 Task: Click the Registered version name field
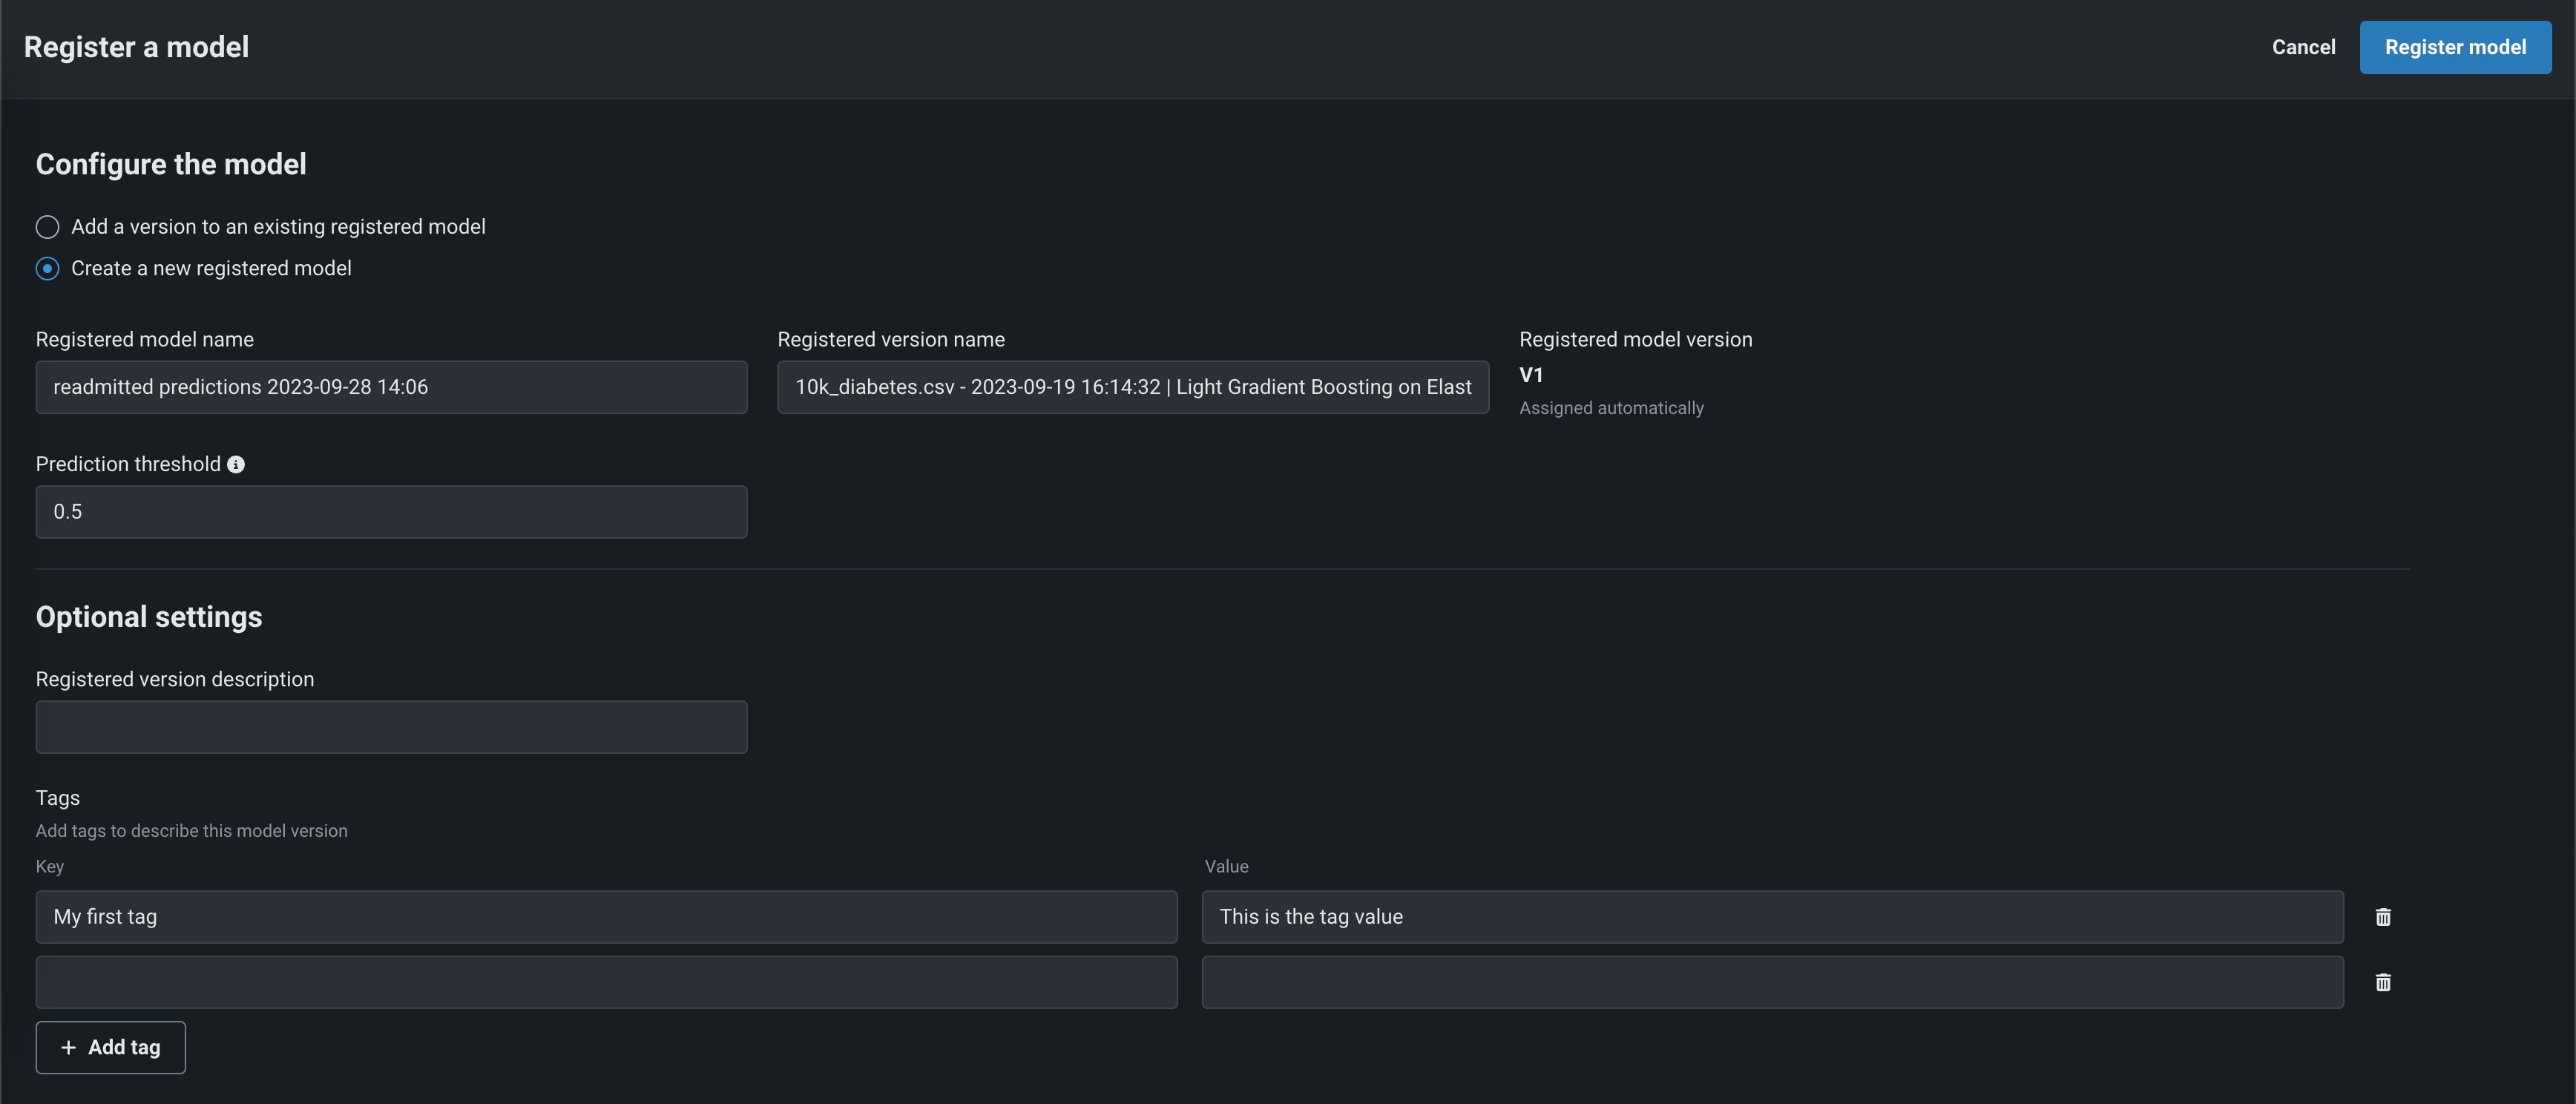pyautogui.click(x=1132, y=387)
